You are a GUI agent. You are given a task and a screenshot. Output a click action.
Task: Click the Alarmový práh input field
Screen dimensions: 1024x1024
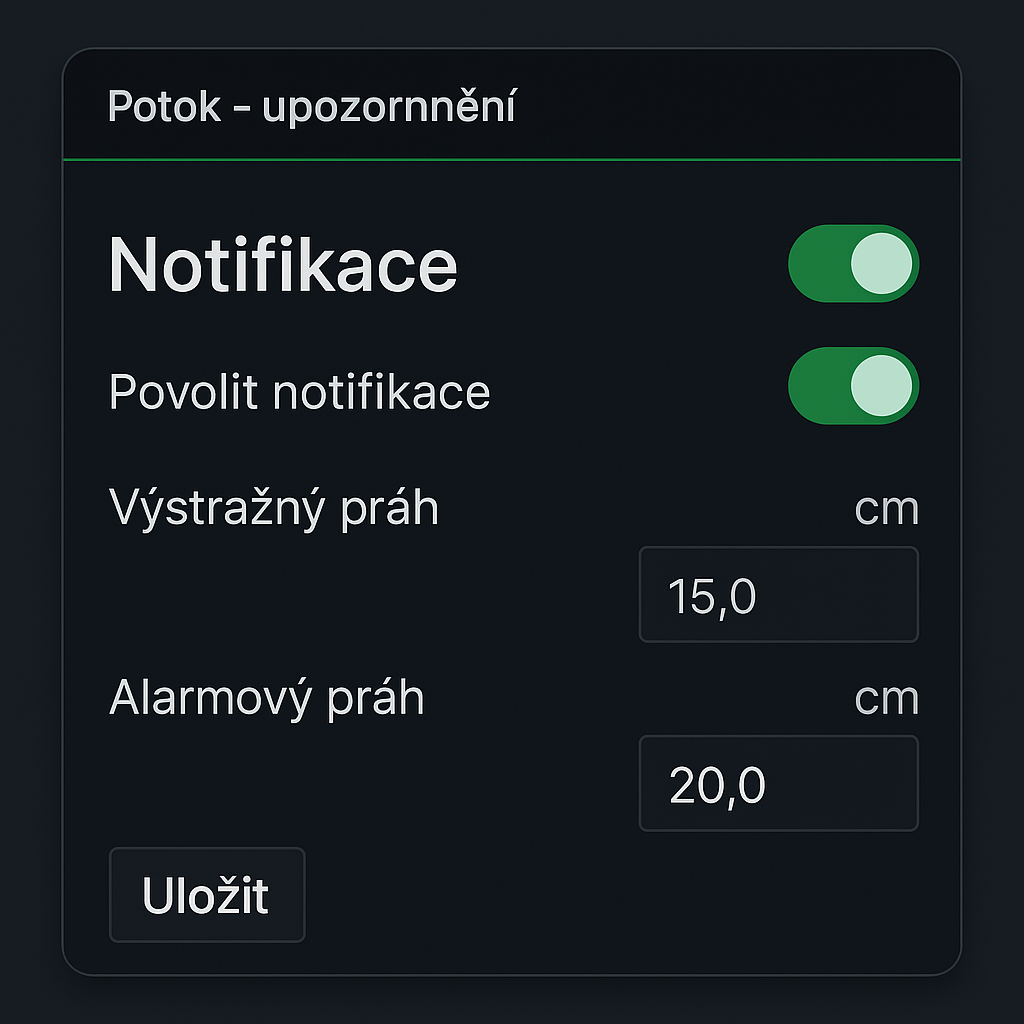pyautogui.click(x=778, y=783)
